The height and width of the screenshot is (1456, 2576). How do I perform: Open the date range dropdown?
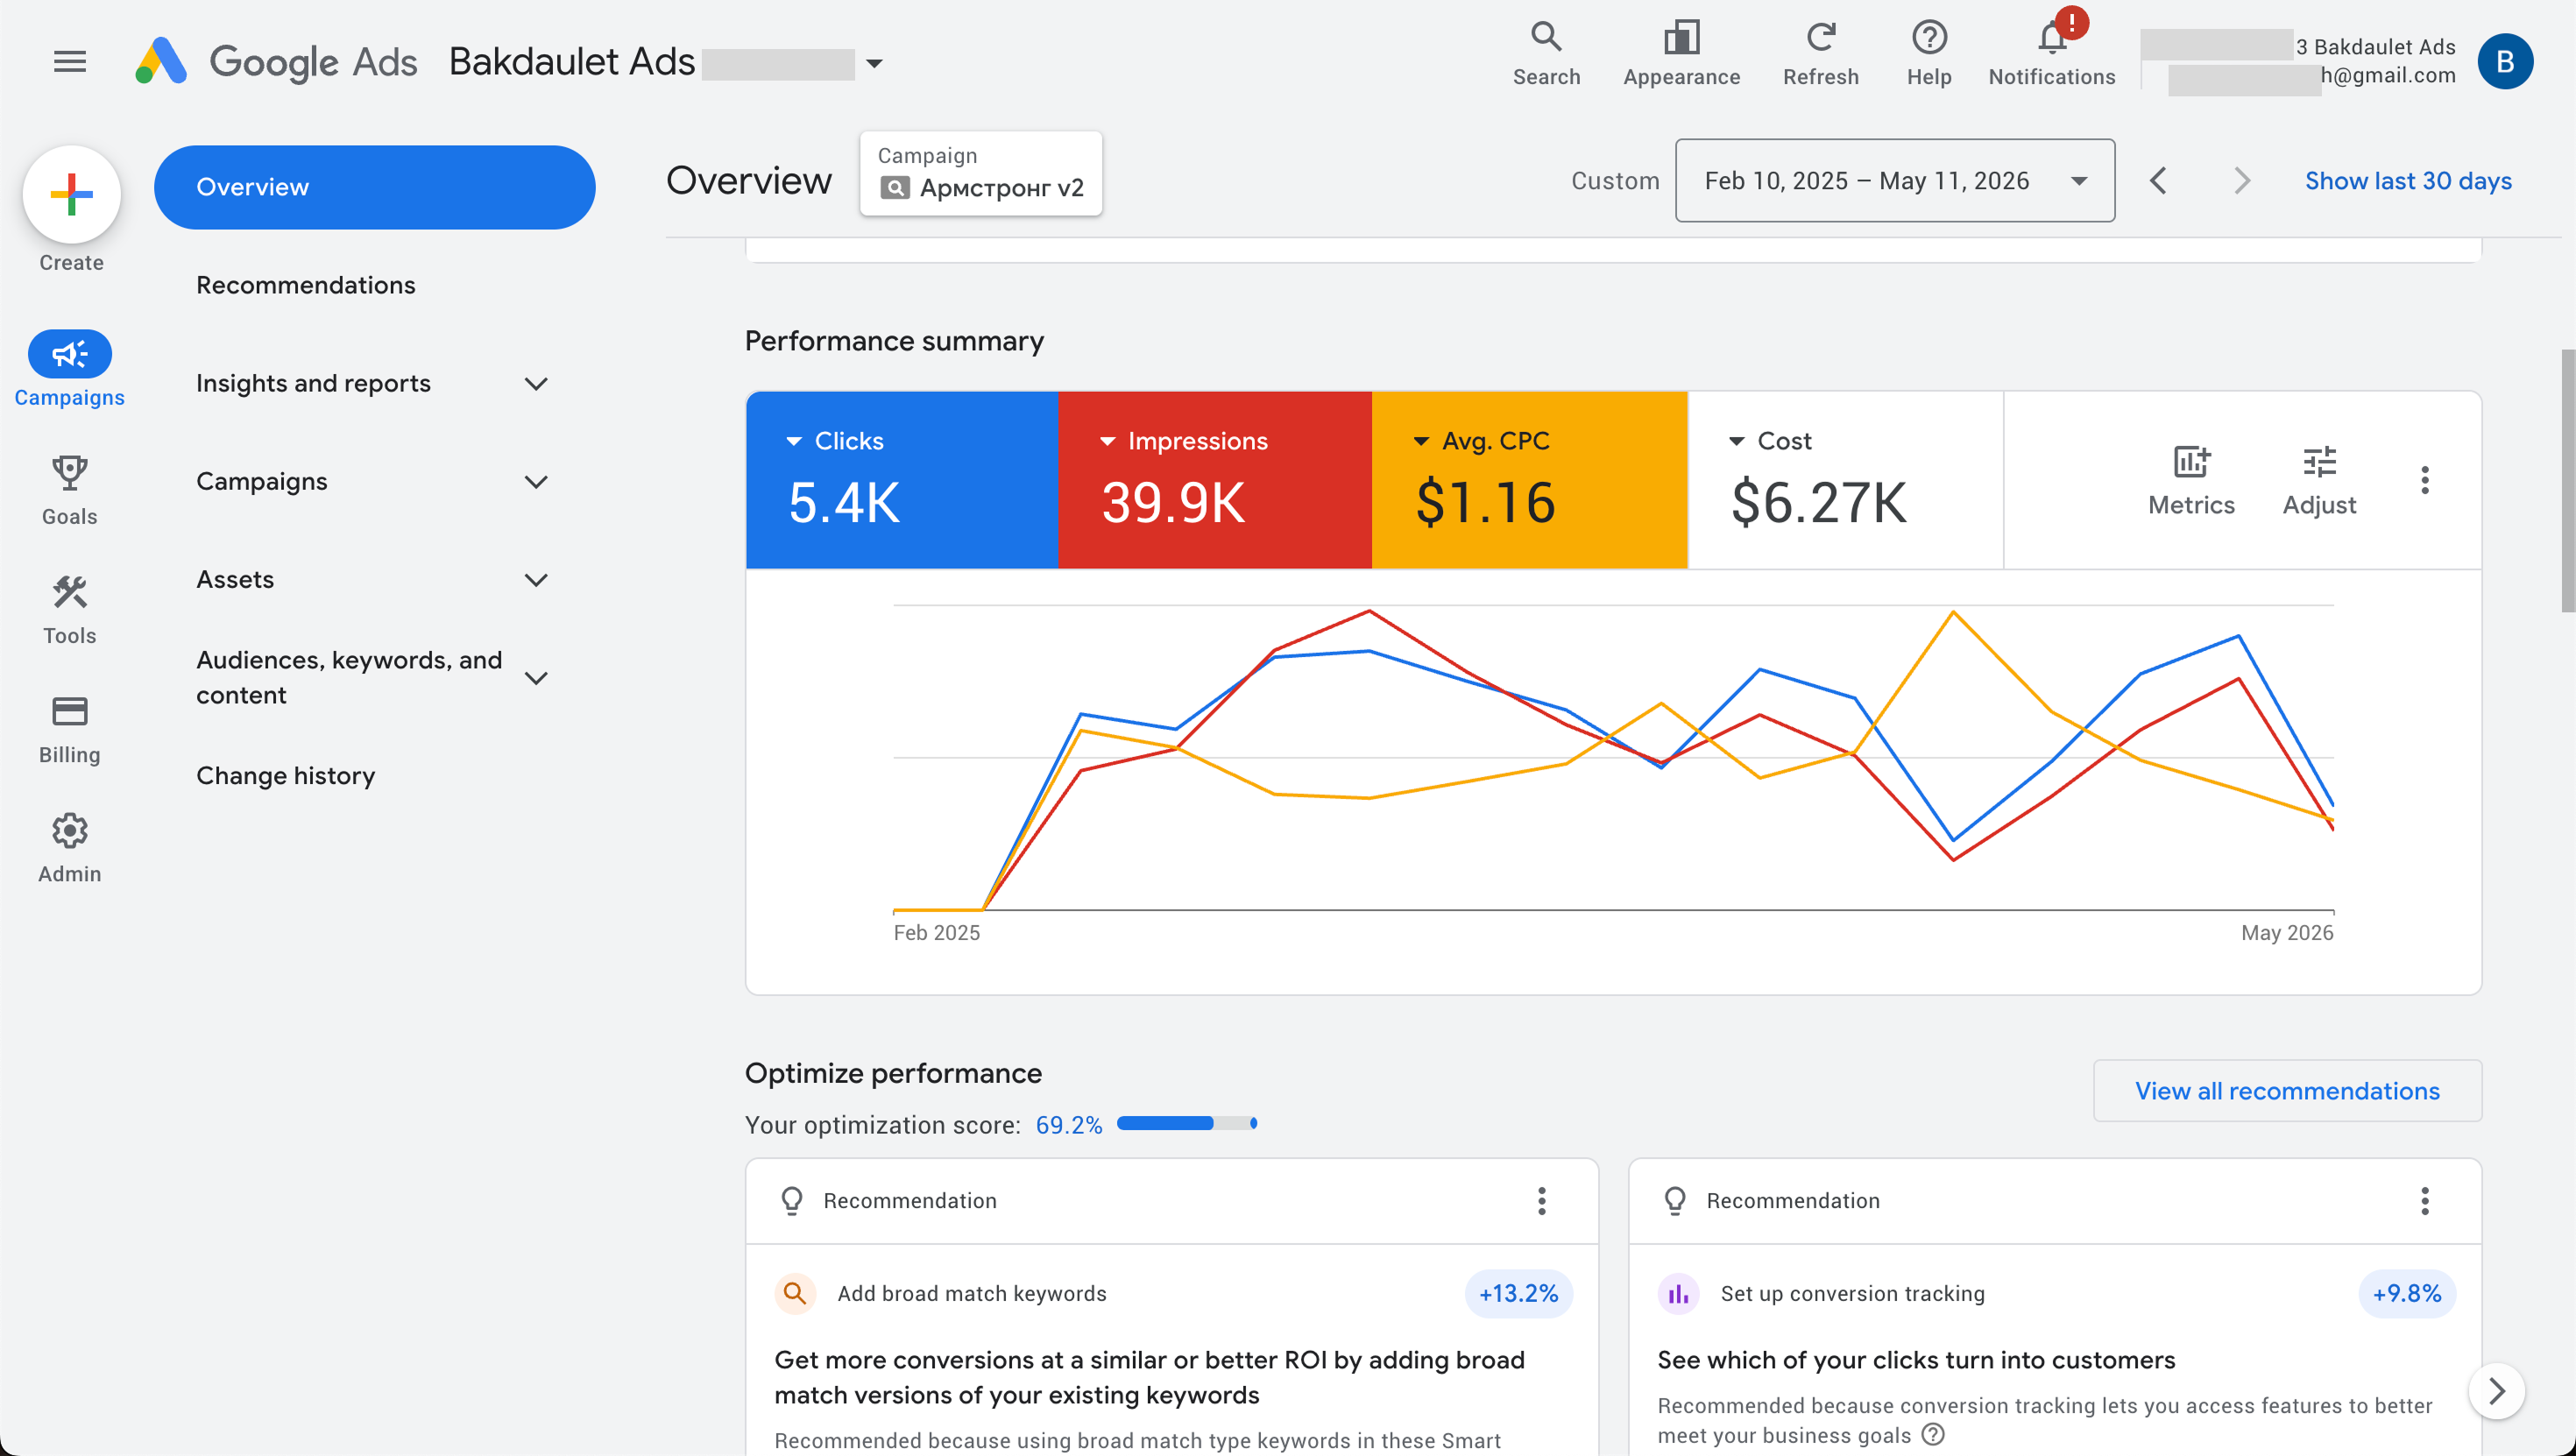click(x=1894, y=181)
